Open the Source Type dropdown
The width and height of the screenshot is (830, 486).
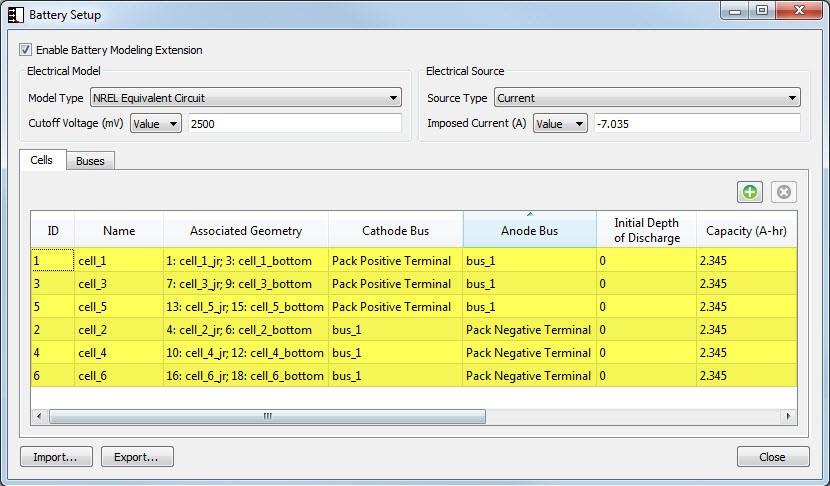coord(647,98)
